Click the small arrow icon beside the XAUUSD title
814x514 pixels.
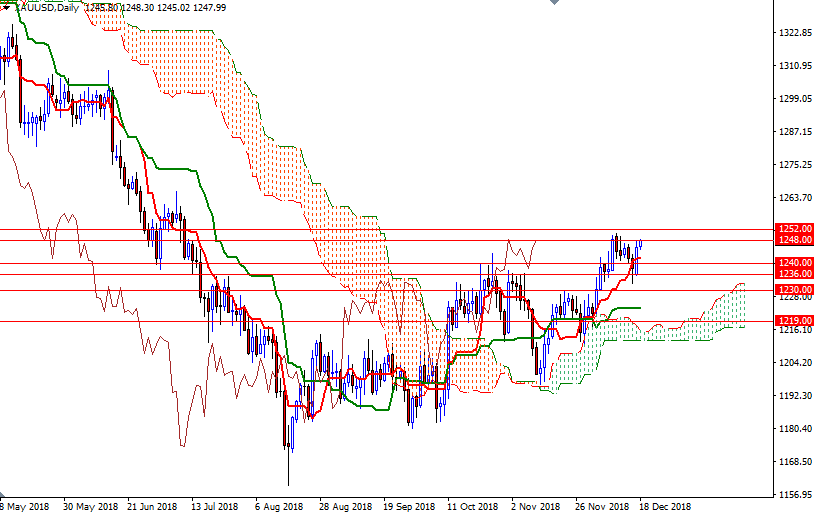coord(5,7)
